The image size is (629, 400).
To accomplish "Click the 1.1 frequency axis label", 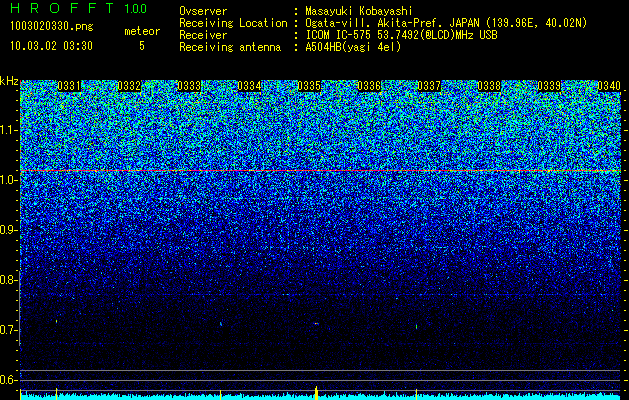I will click(x=8, y=130).
